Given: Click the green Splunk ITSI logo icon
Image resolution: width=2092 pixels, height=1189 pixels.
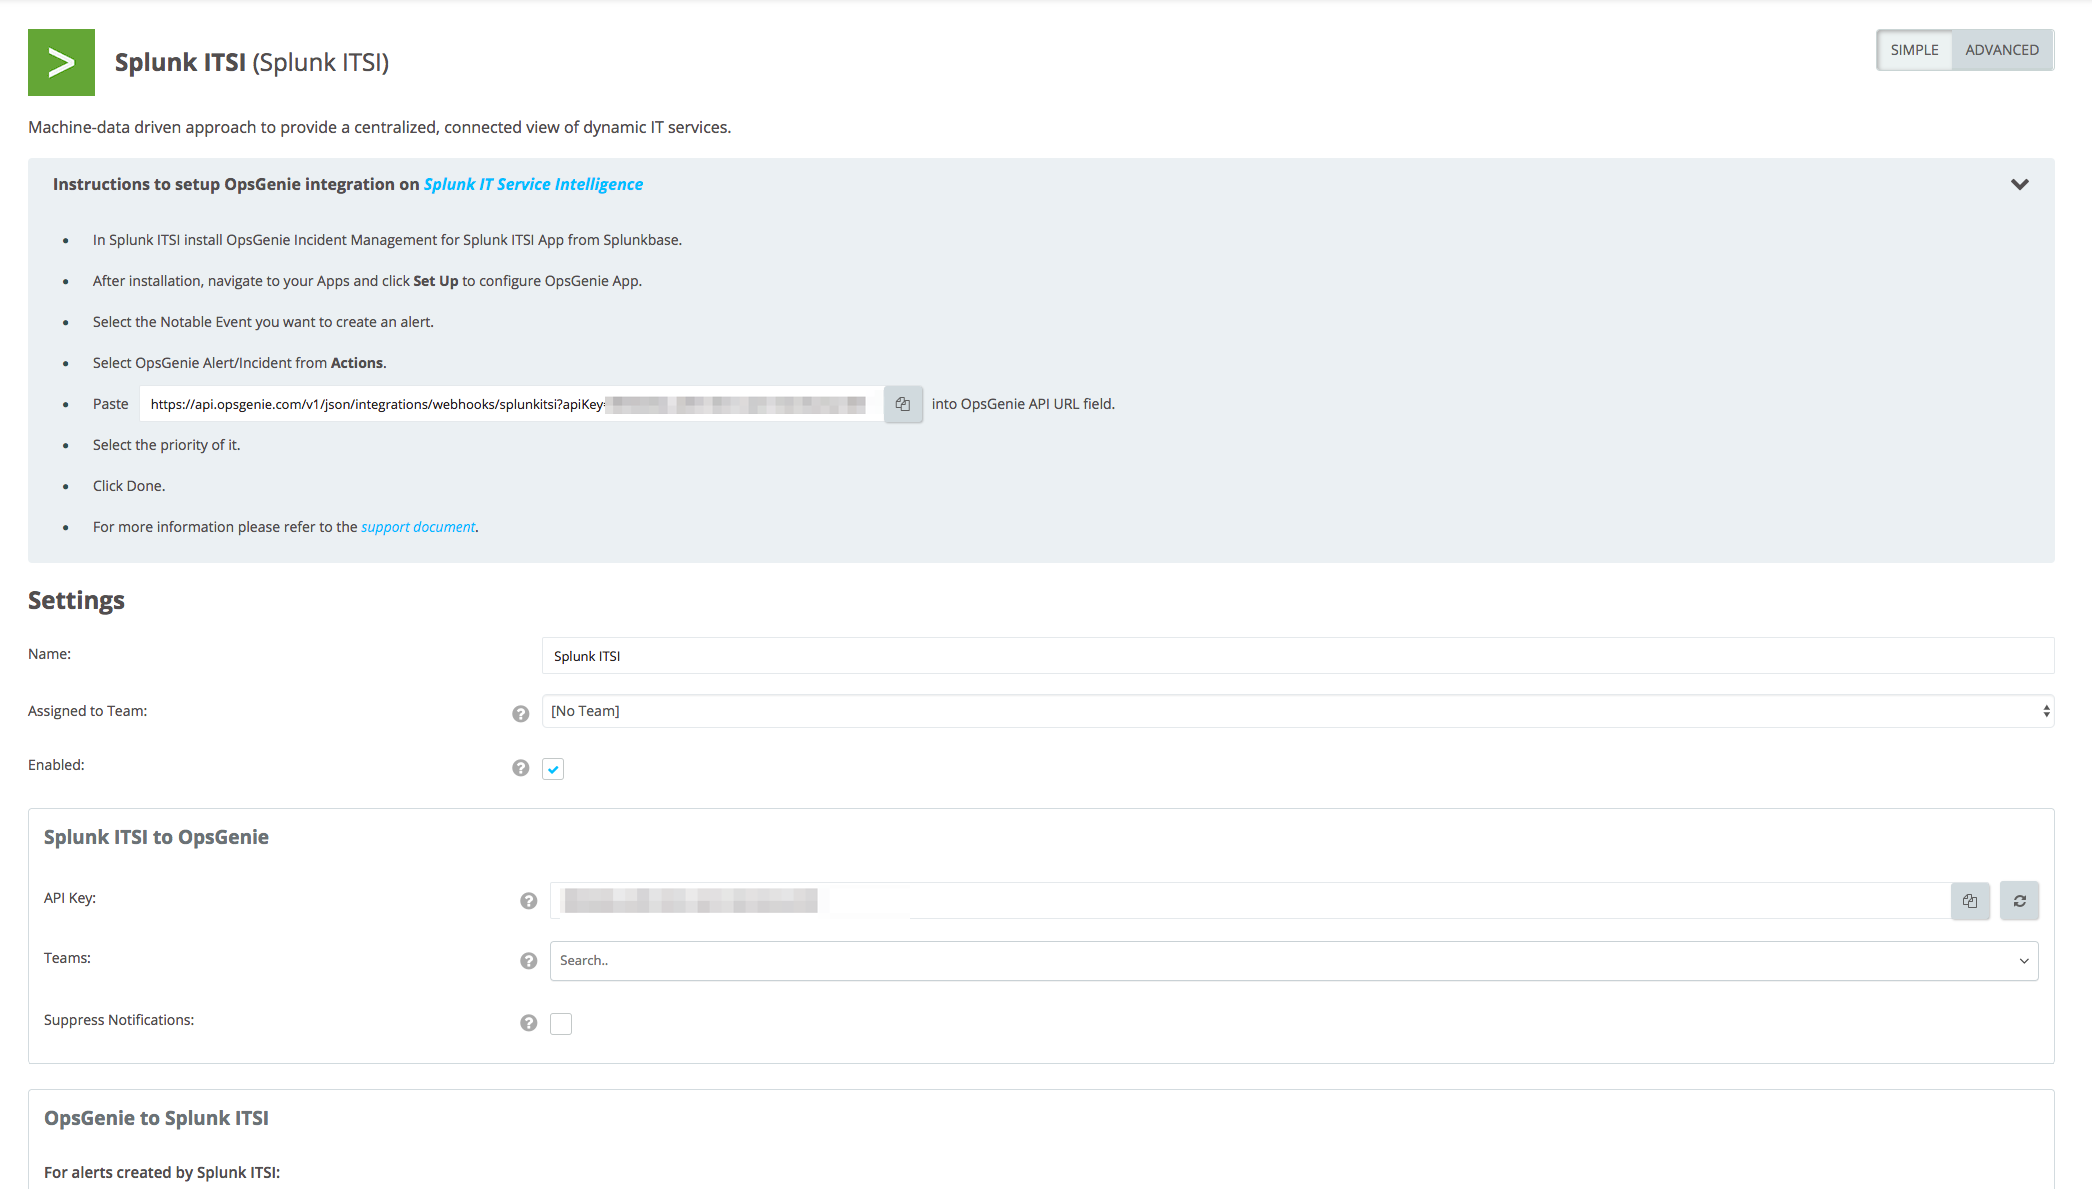Looking at the screenshot, I should point(61,62).
